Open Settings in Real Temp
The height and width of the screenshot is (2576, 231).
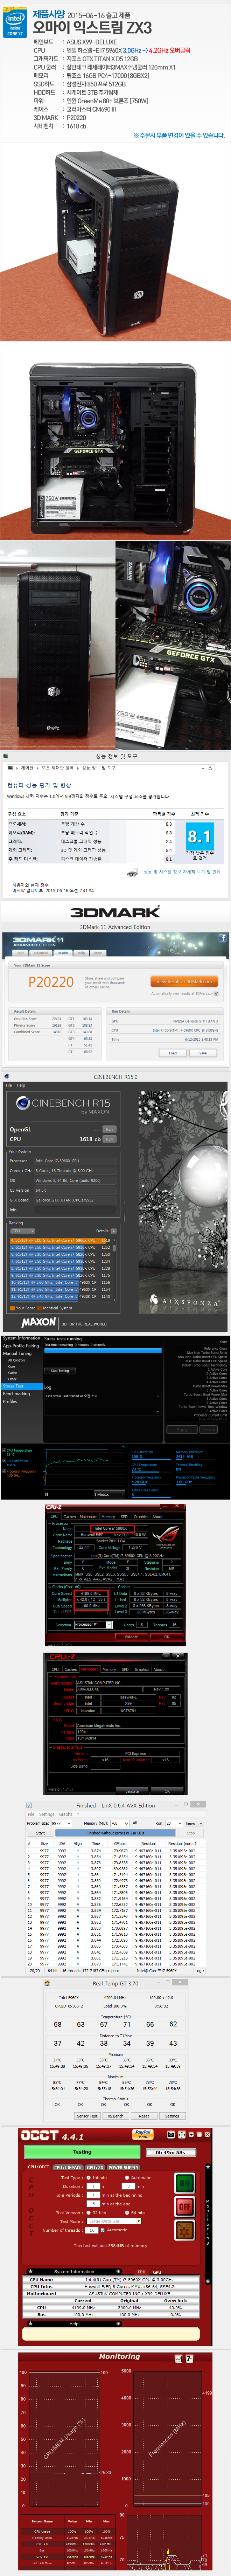tap(172, 2116)
